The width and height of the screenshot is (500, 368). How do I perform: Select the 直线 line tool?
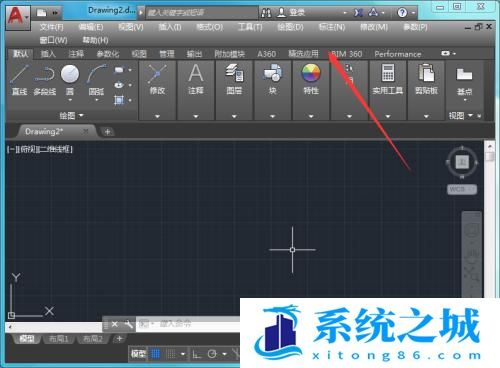coord(19,79)
